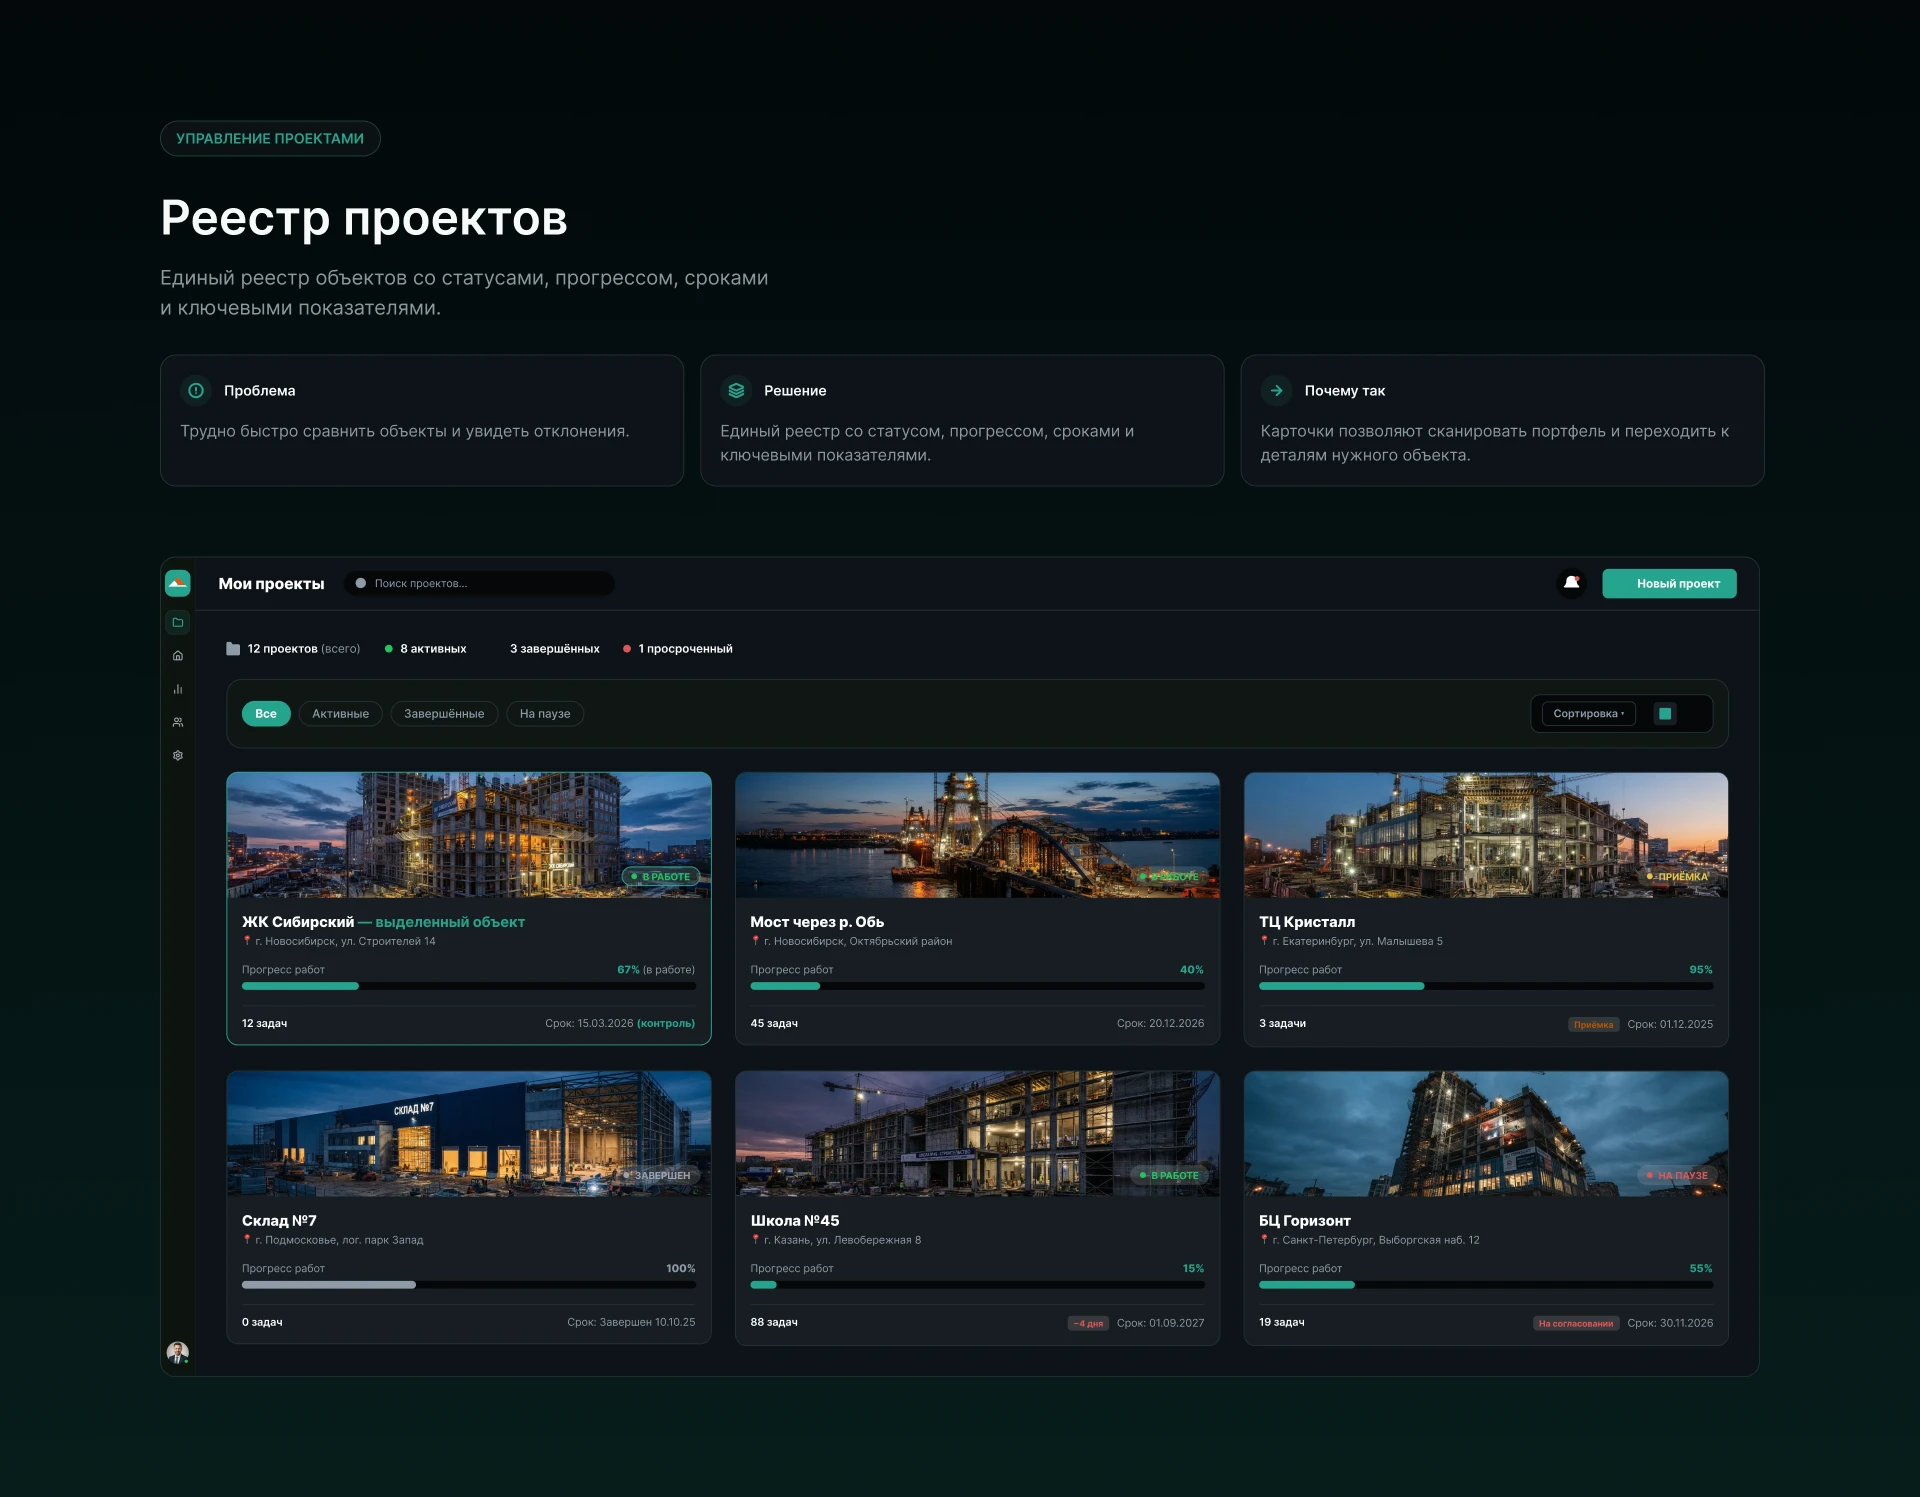This screenshot has height=1497, width=1920.
Task: Click the user avatar at the sidebar bottom
Action: click(x=177, y=1352)
